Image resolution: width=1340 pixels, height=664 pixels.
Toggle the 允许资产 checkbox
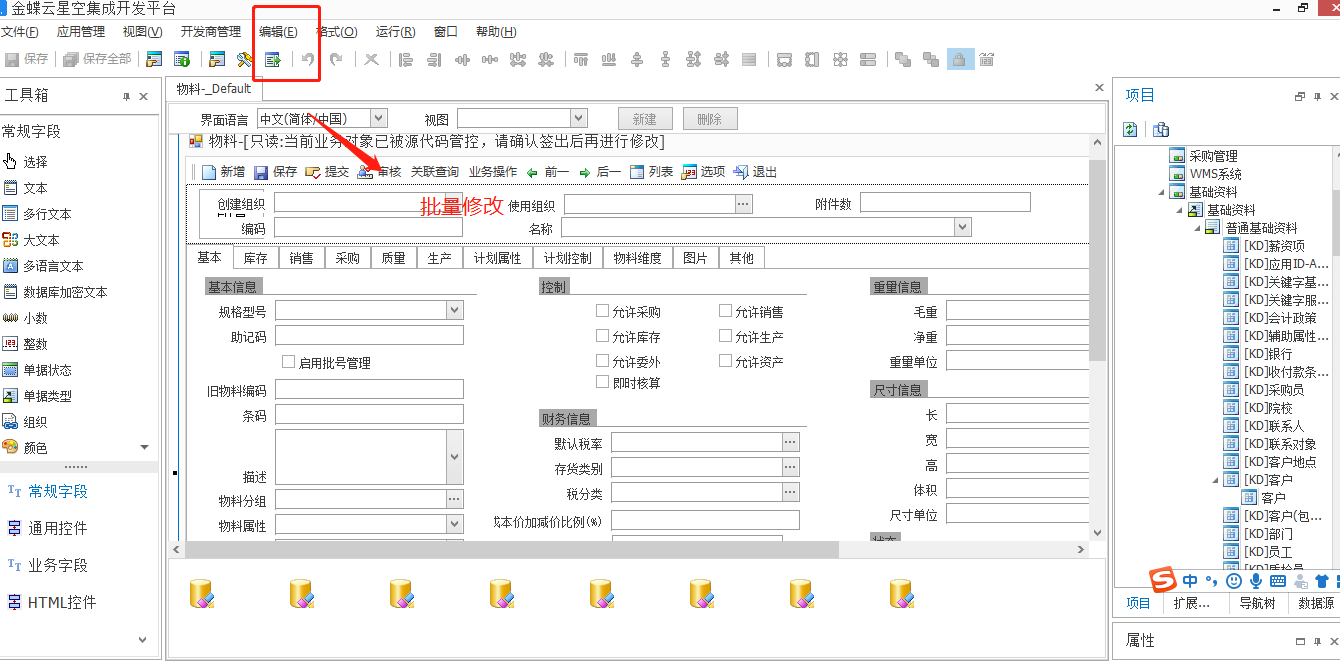coord(725,360)
